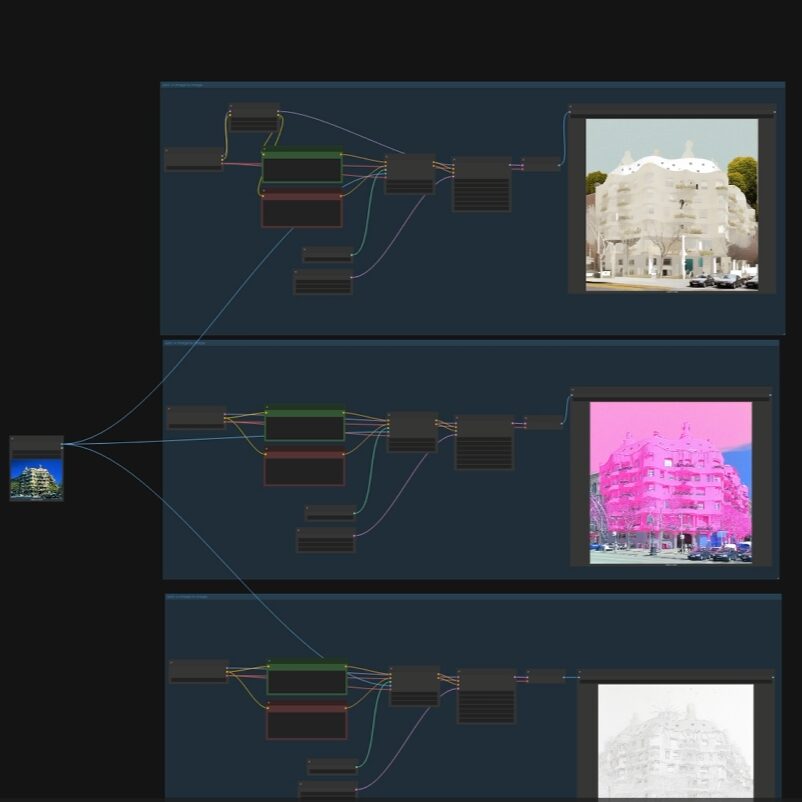The width and height of the screenshot is (802, 802).
Task: Click the title bar of the top group
Action: pyautogui.click(x=473, y=85)
